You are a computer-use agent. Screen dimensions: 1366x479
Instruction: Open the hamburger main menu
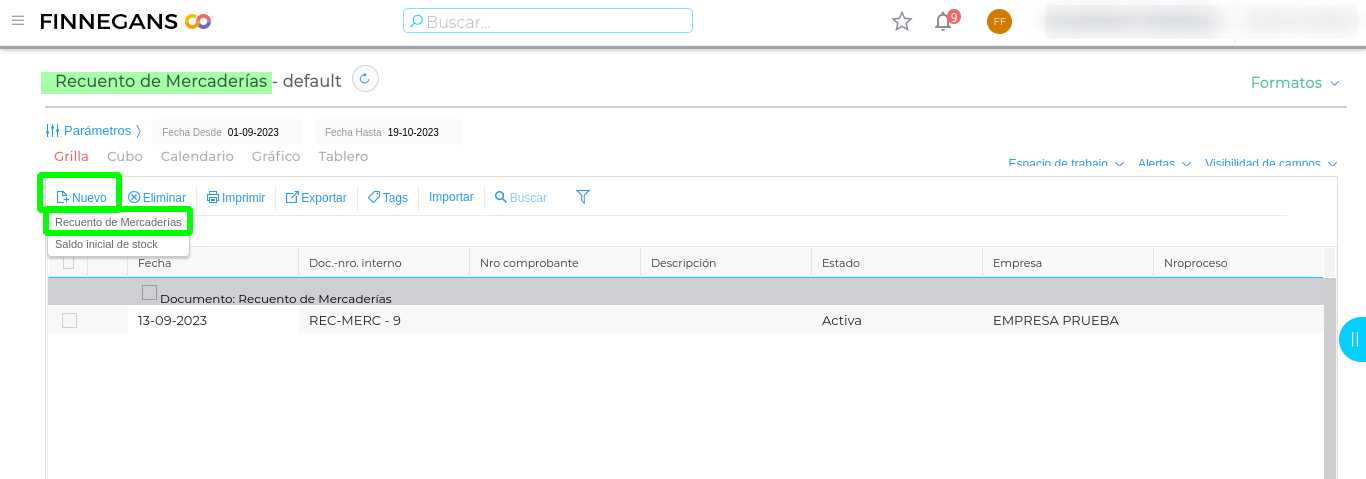pos(18,20)
